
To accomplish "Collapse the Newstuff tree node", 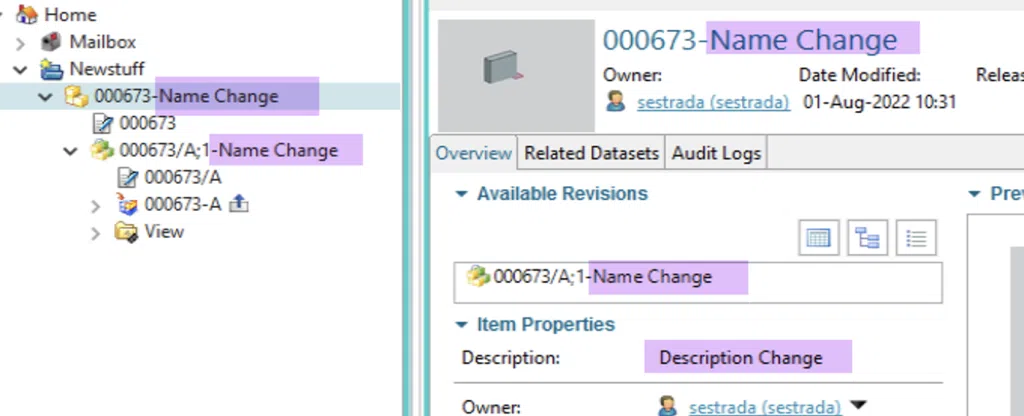I will 20,69.
